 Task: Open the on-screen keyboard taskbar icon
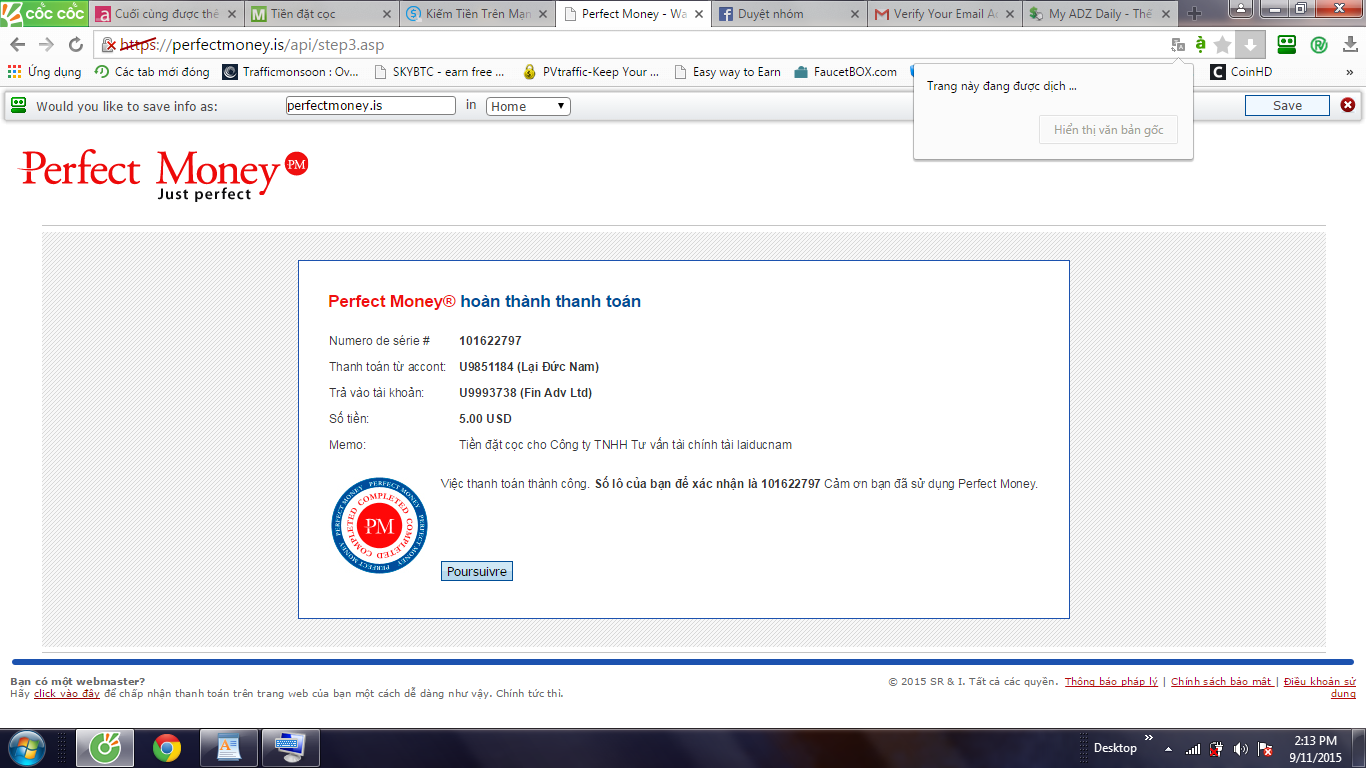point(291,748)
